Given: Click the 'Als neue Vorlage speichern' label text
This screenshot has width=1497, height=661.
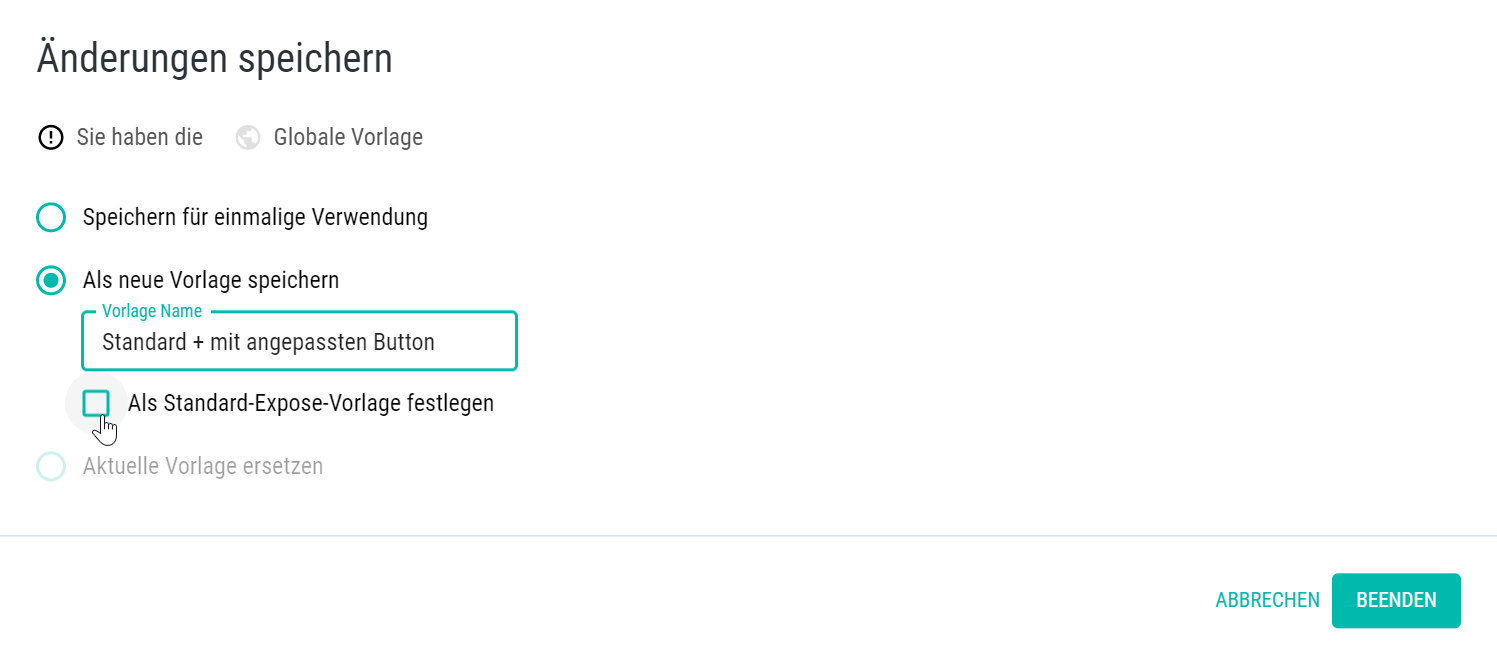Looking at the screenshot, I should (211, 280).
